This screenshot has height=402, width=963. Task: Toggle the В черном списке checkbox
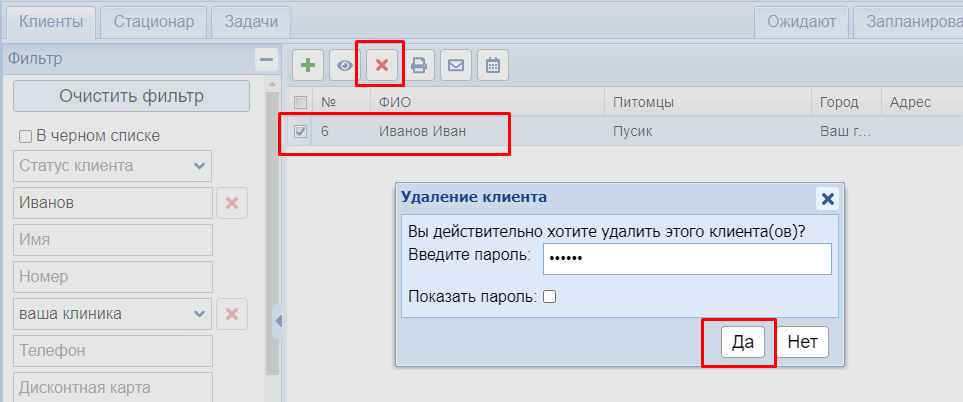pos(26,136)
